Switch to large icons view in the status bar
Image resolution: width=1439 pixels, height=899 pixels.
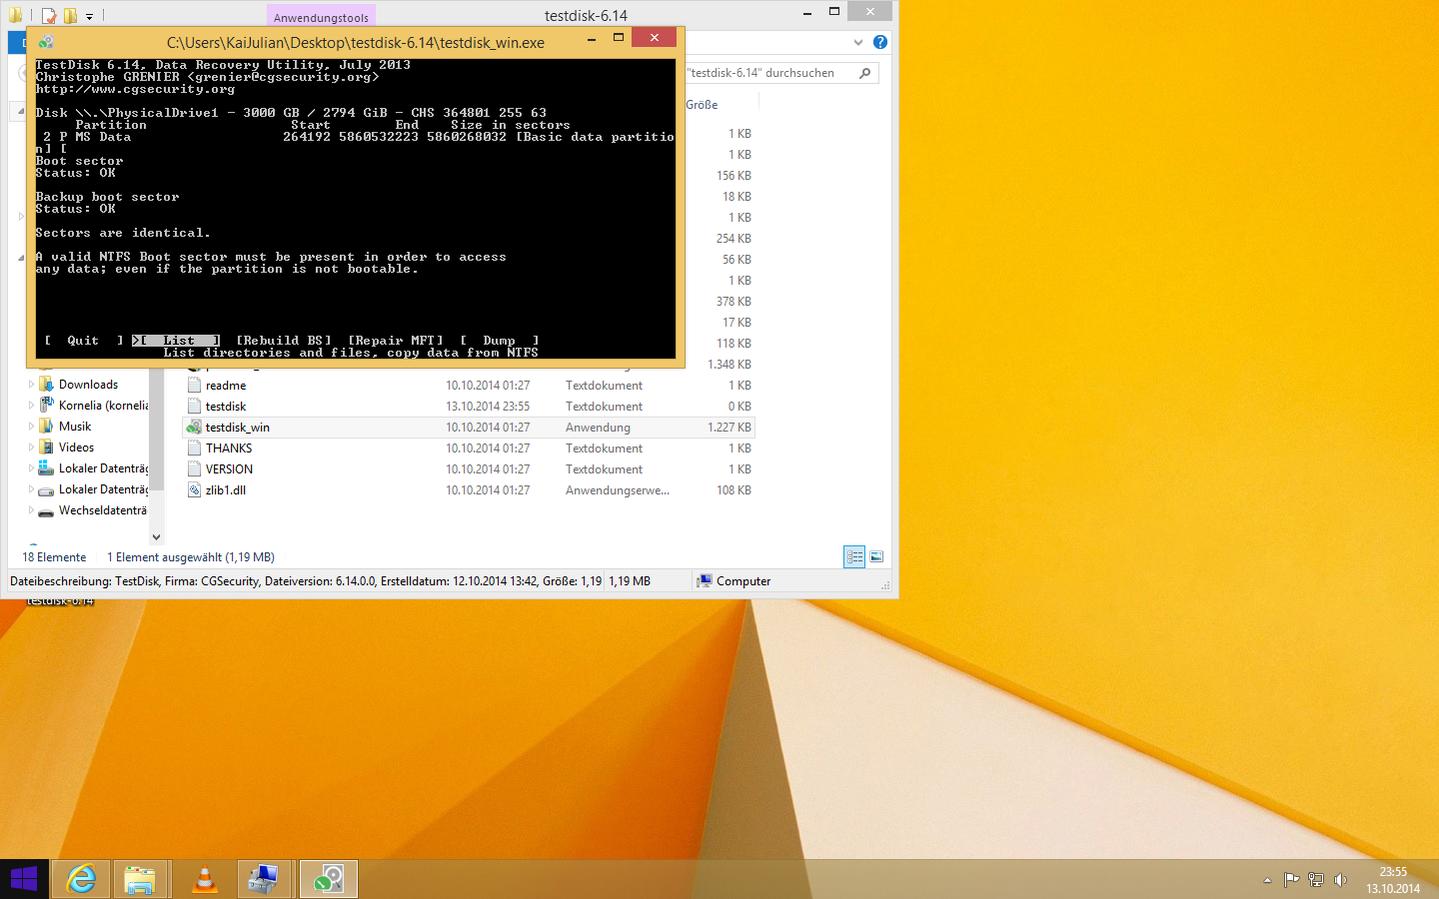pos(876,557)
